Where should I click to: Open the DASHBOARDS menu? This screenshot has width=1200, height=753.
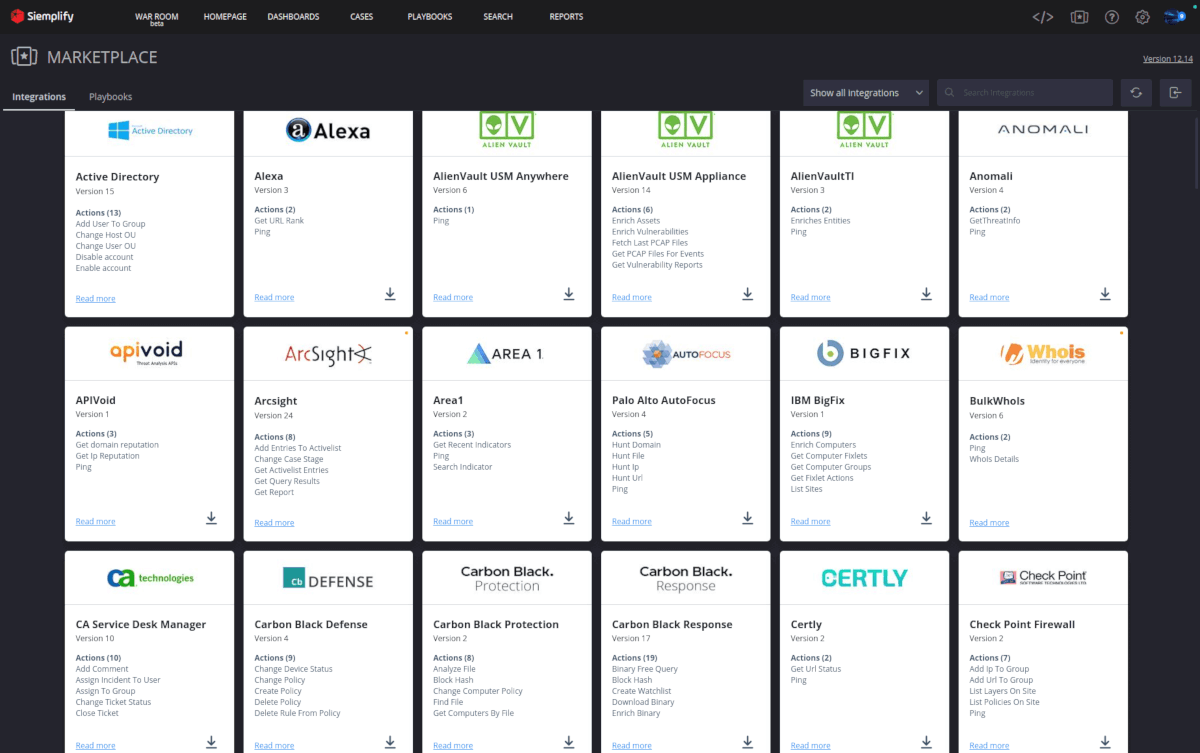coord(293,17)
